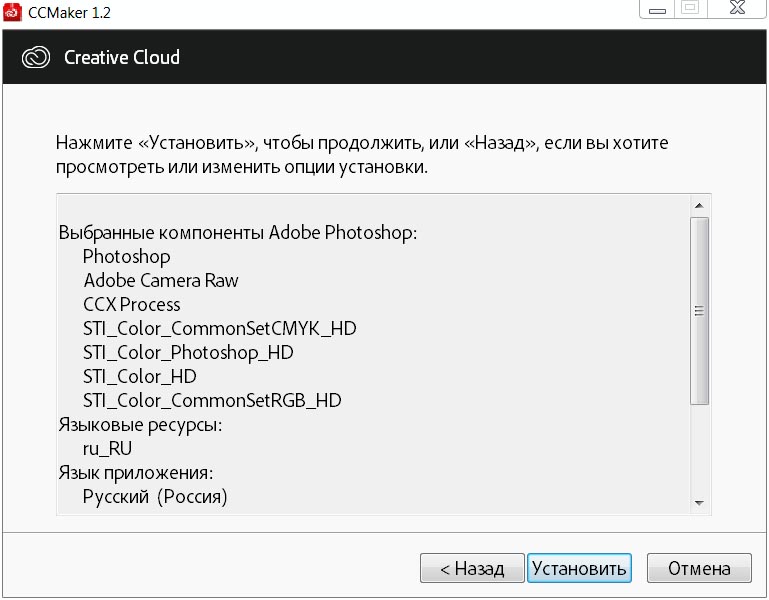
Task: Click the vertical scrollbar thumb
Action: (699, 311)
